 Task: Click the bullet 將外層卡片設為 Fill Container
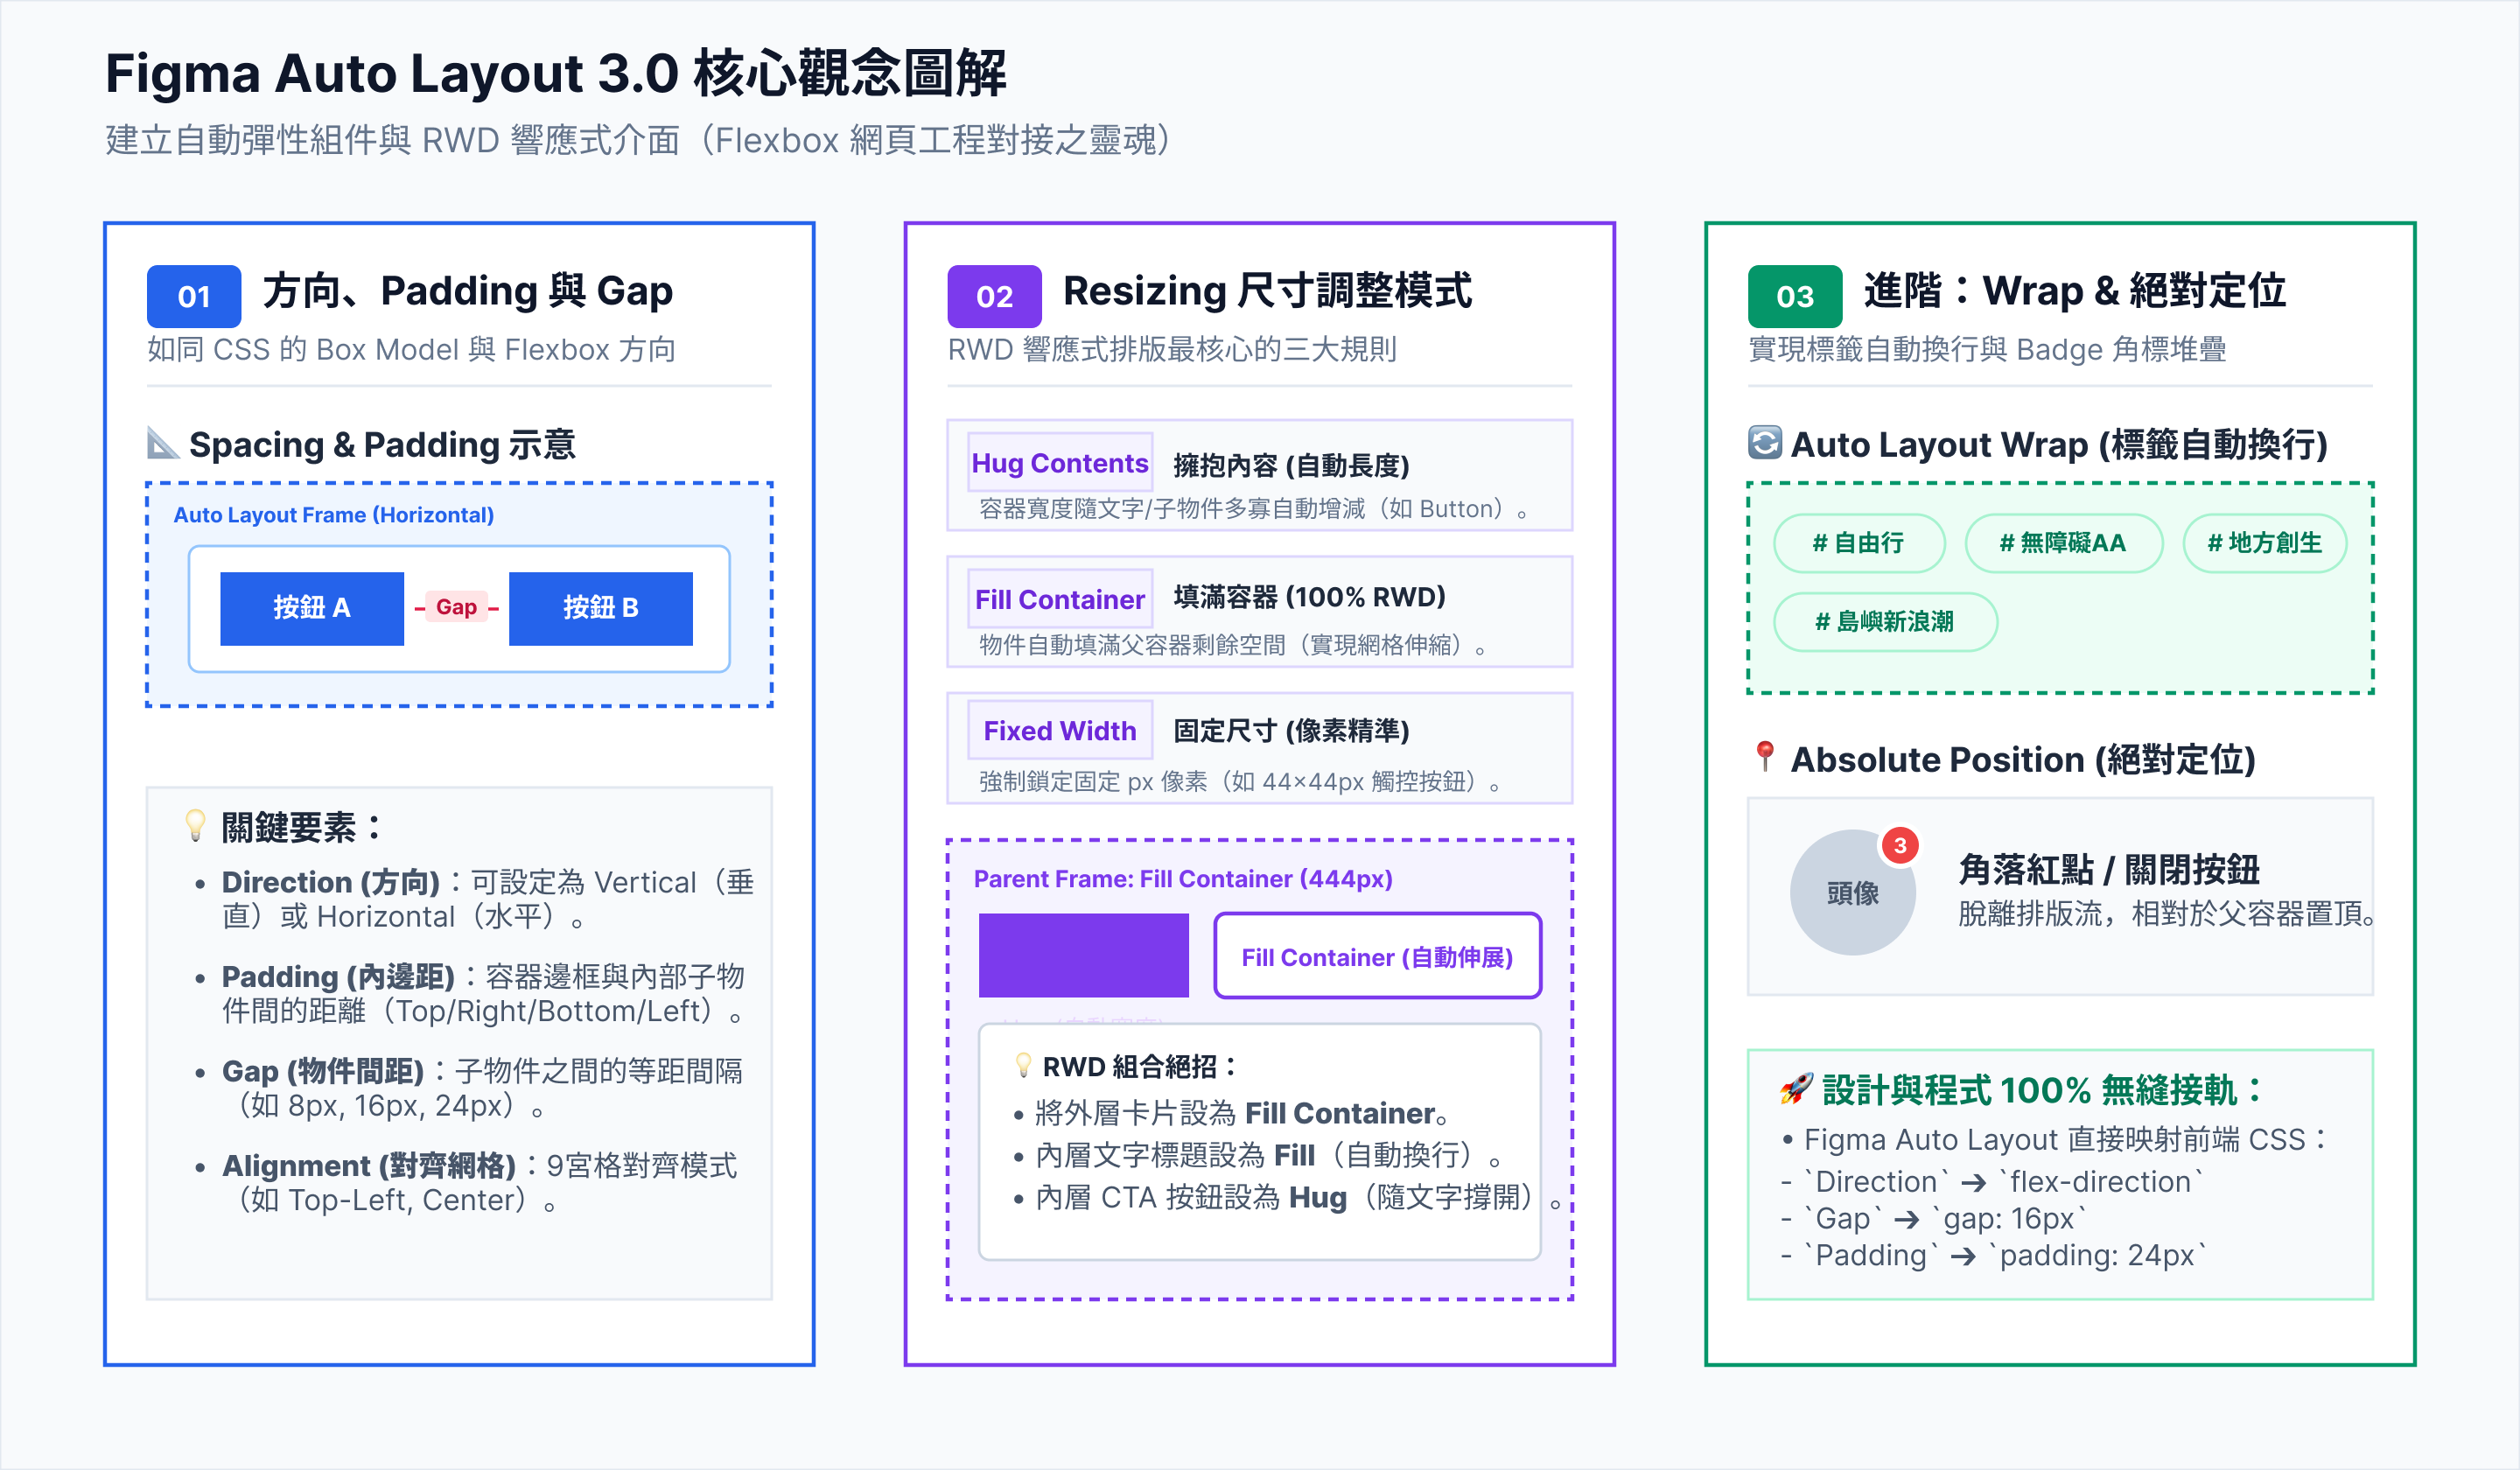(x=1232, y=1113)
